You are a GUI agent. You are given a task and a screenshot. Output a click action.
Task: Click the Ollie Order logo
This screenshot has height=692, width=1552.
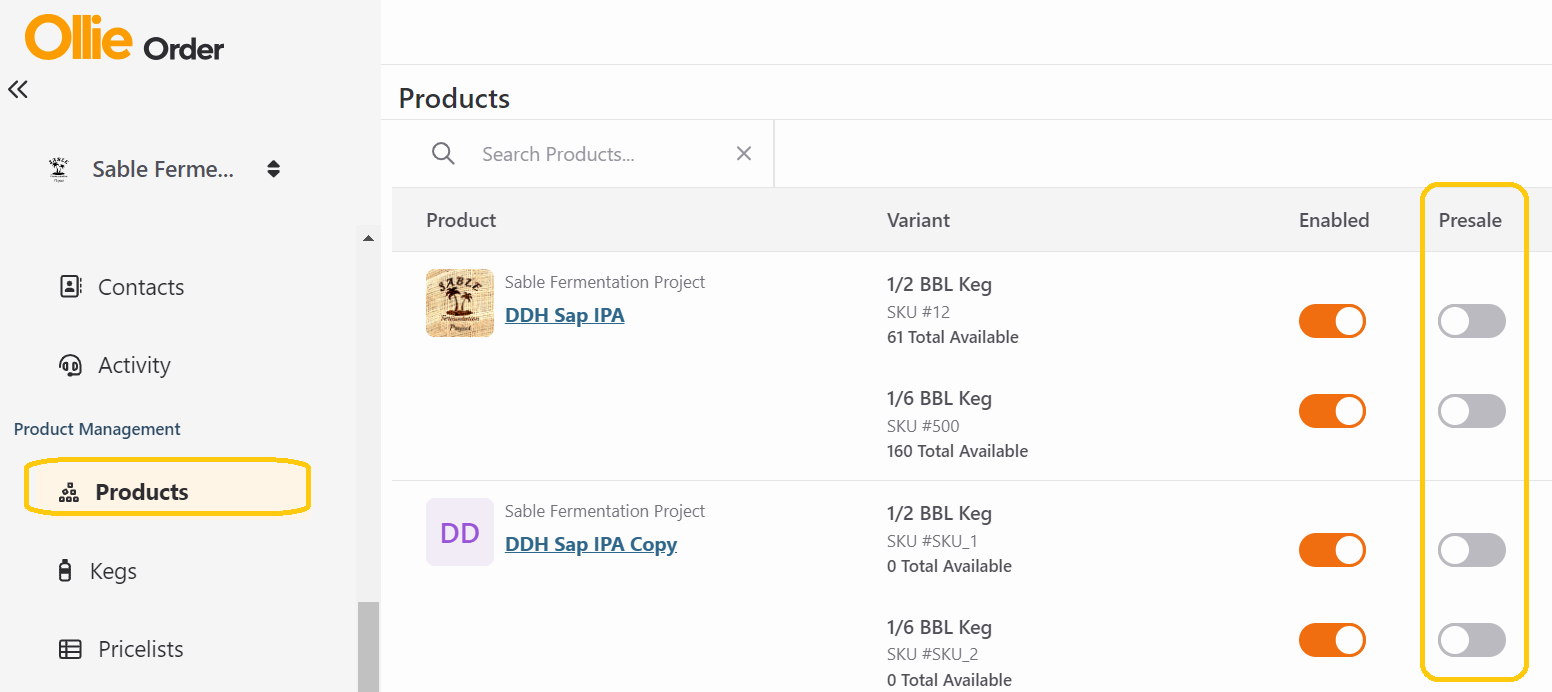click(x=125, y=38)
